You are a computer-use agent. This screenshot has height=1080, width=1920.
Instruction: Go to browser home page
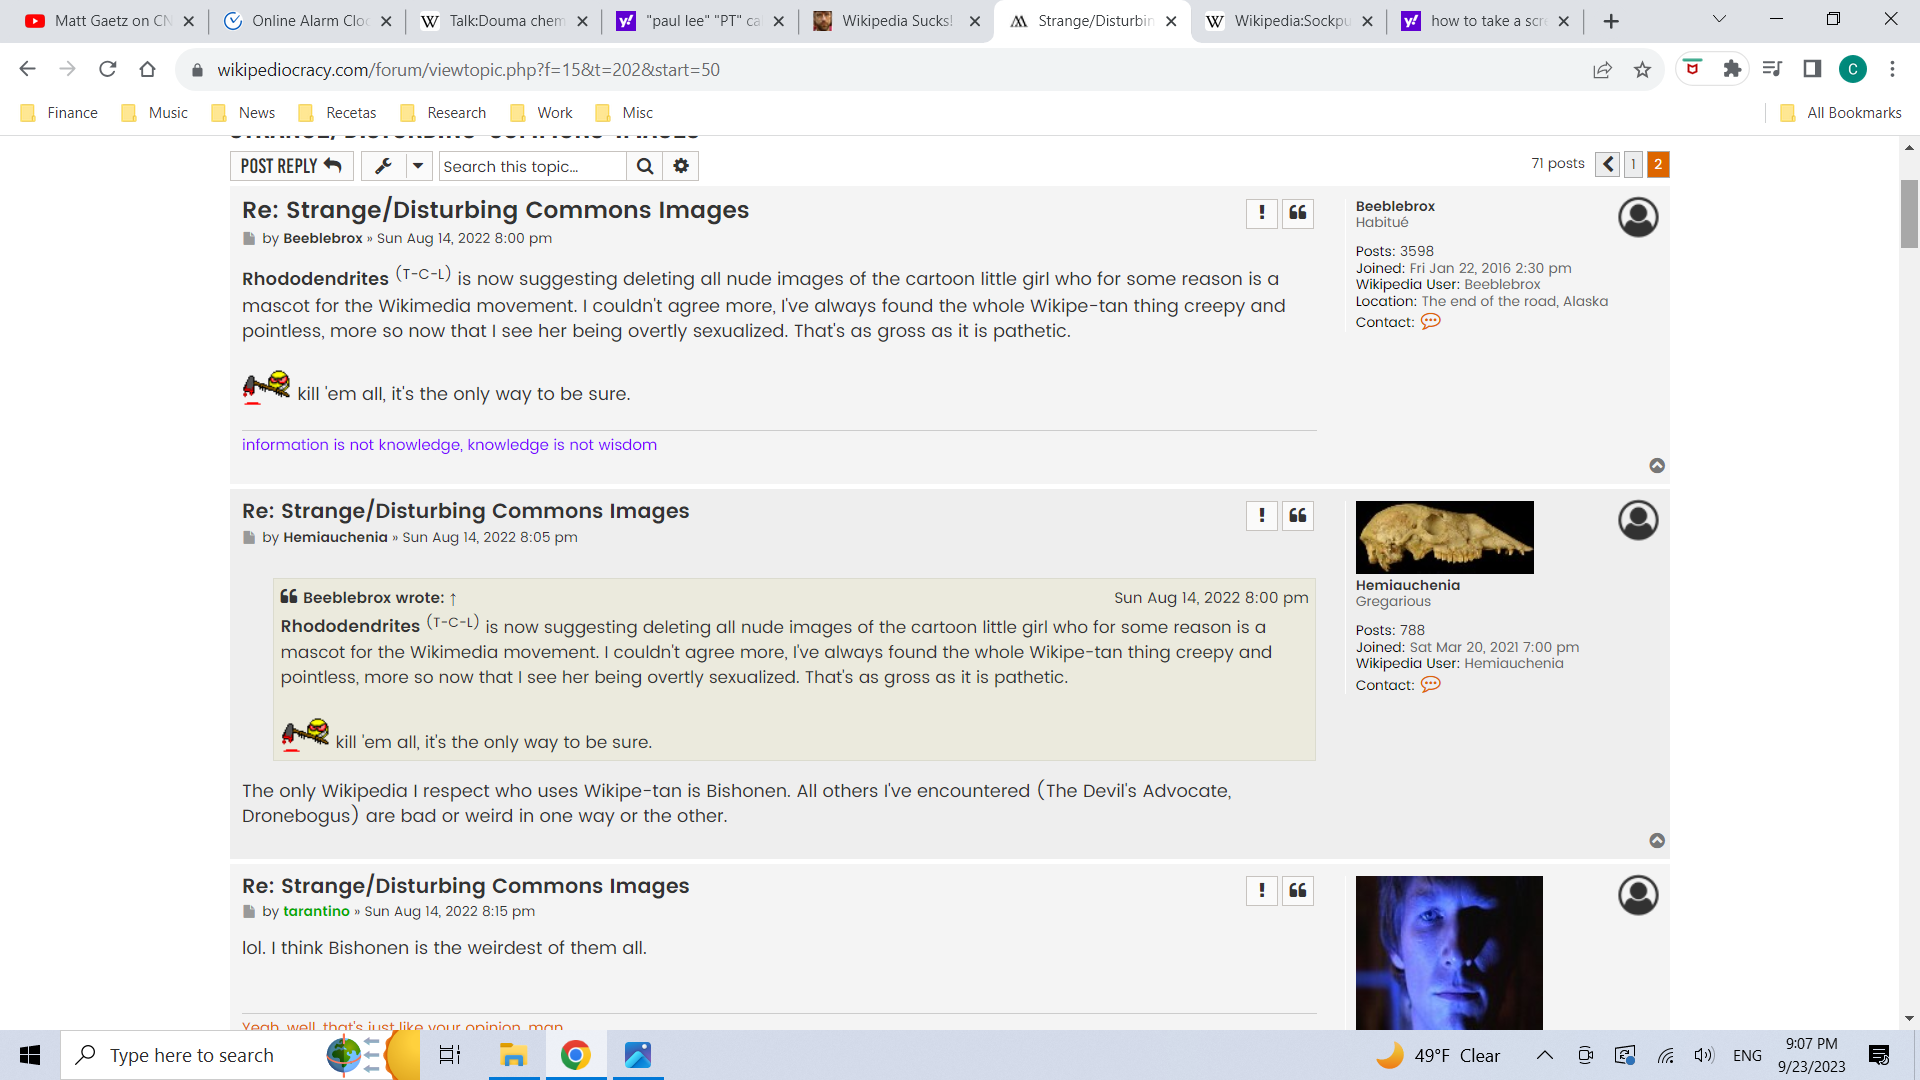point(148,69)
